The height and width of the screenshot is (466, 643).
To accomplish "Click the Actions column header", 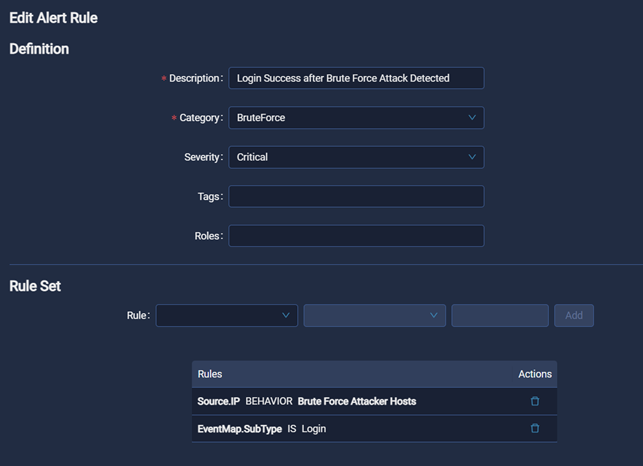I will coord(534,374).
